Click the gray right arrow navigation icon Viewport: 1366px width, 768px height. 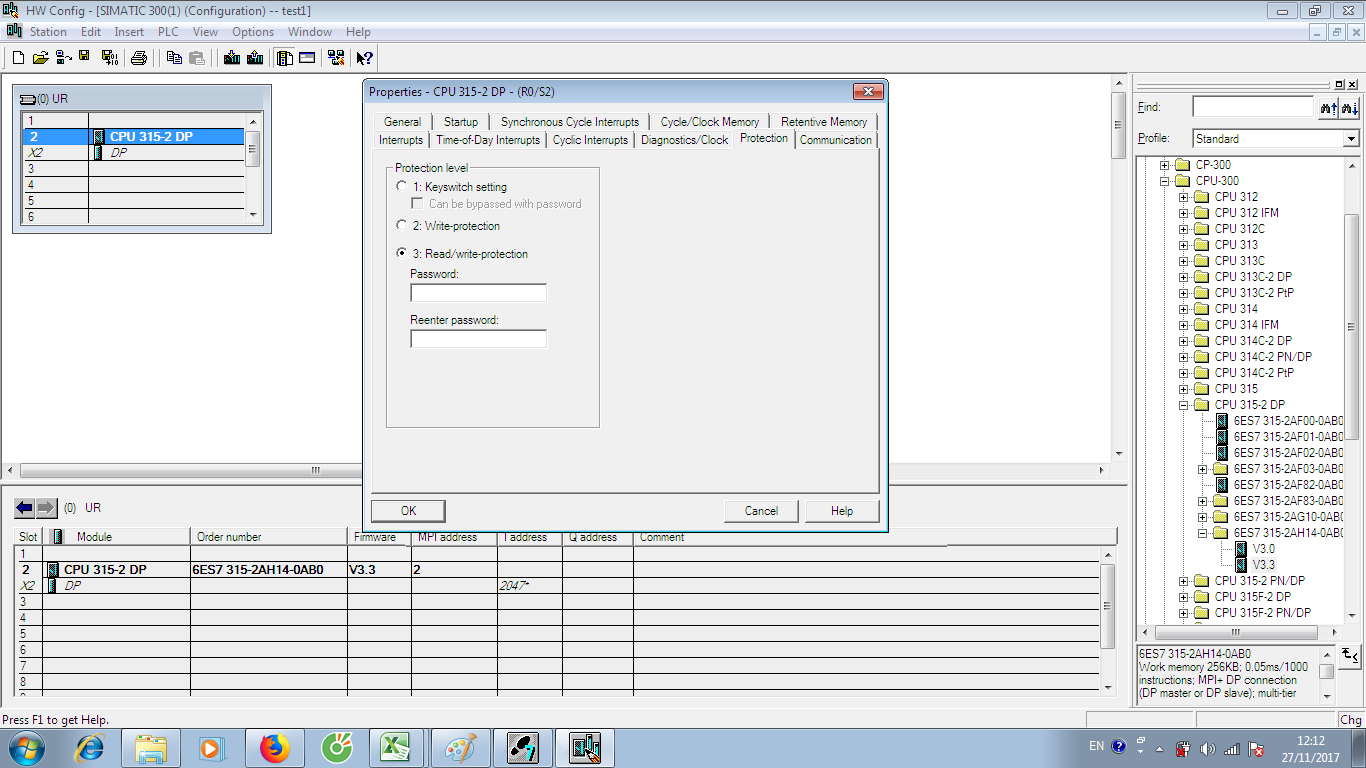tap(46, 508)
